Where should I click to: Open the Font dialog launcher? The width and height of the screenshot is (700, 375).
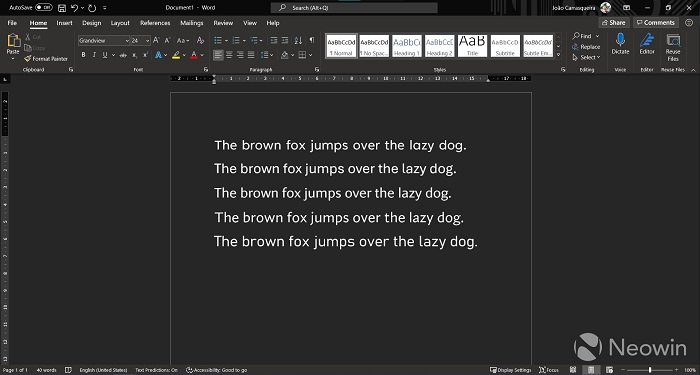[x=206, y=70]
